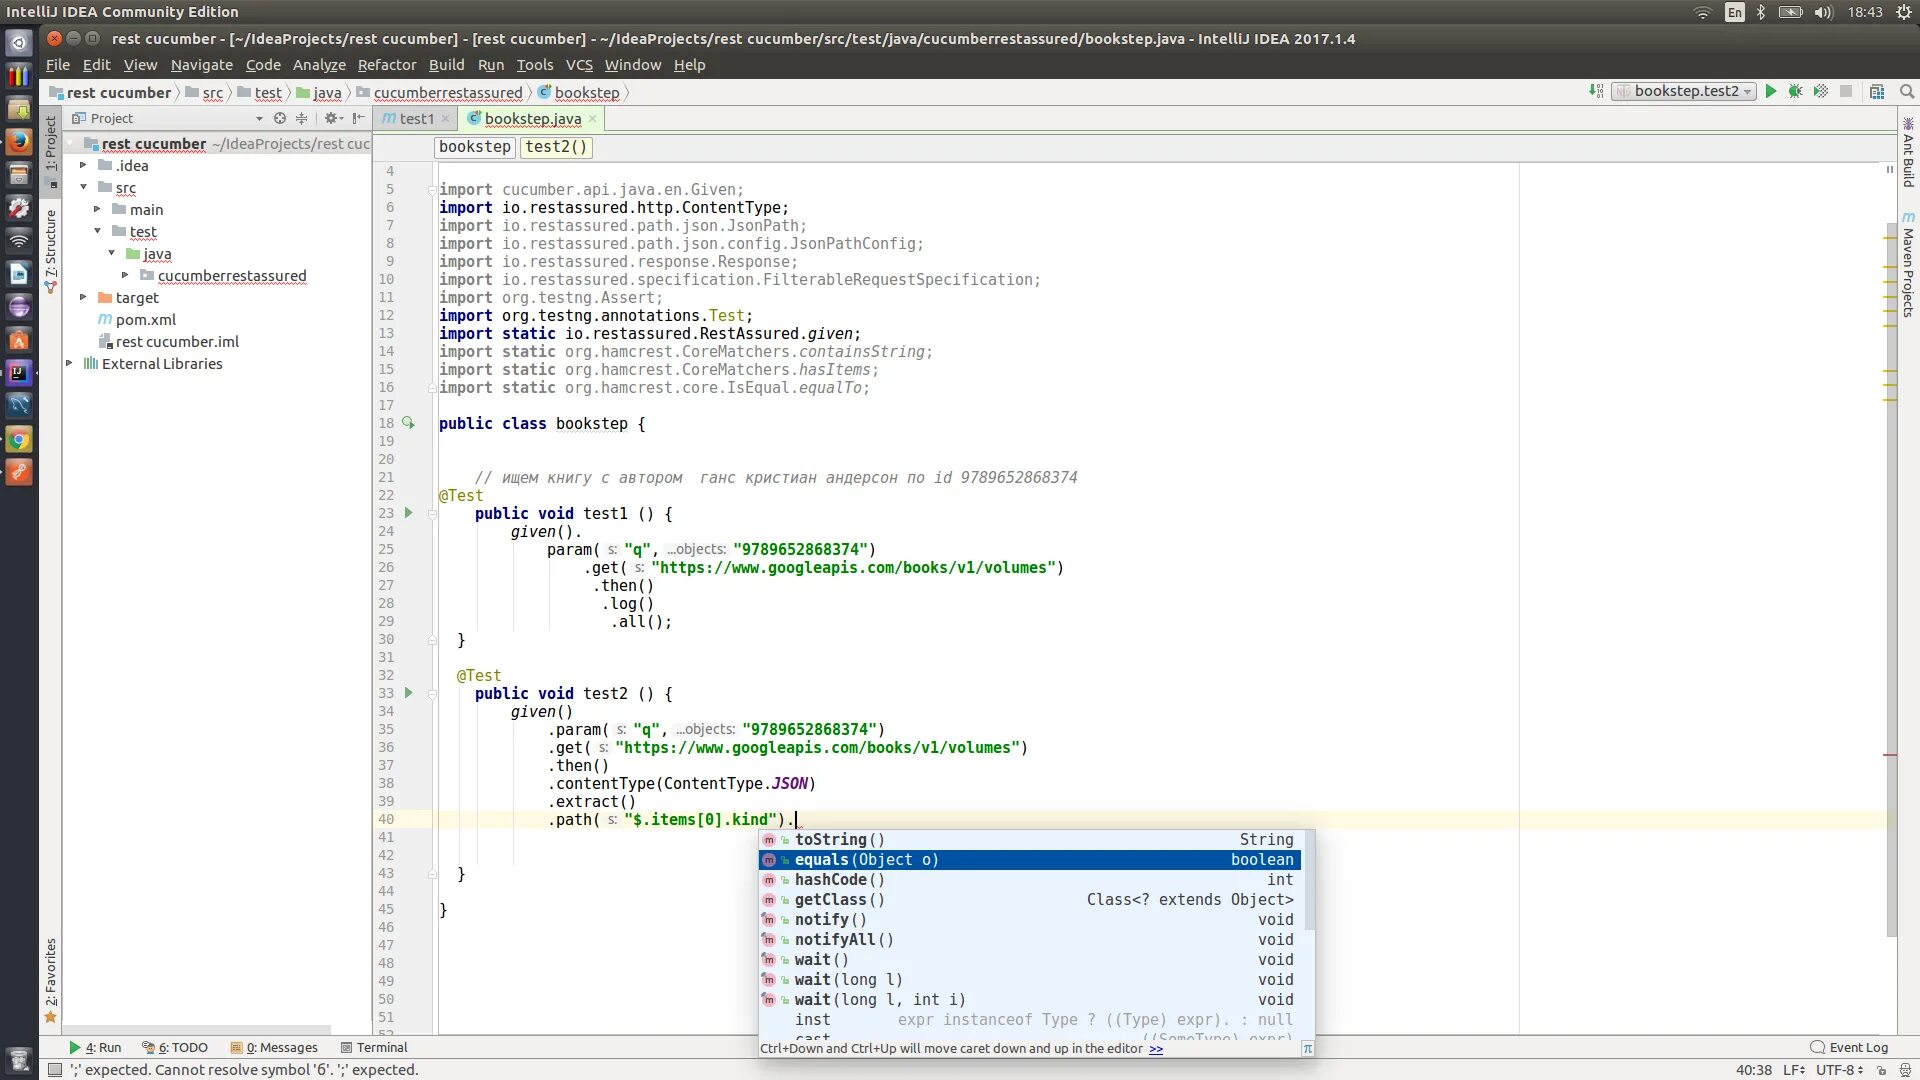Choose toString() from the completion popup

click(x=1030, y=840)
